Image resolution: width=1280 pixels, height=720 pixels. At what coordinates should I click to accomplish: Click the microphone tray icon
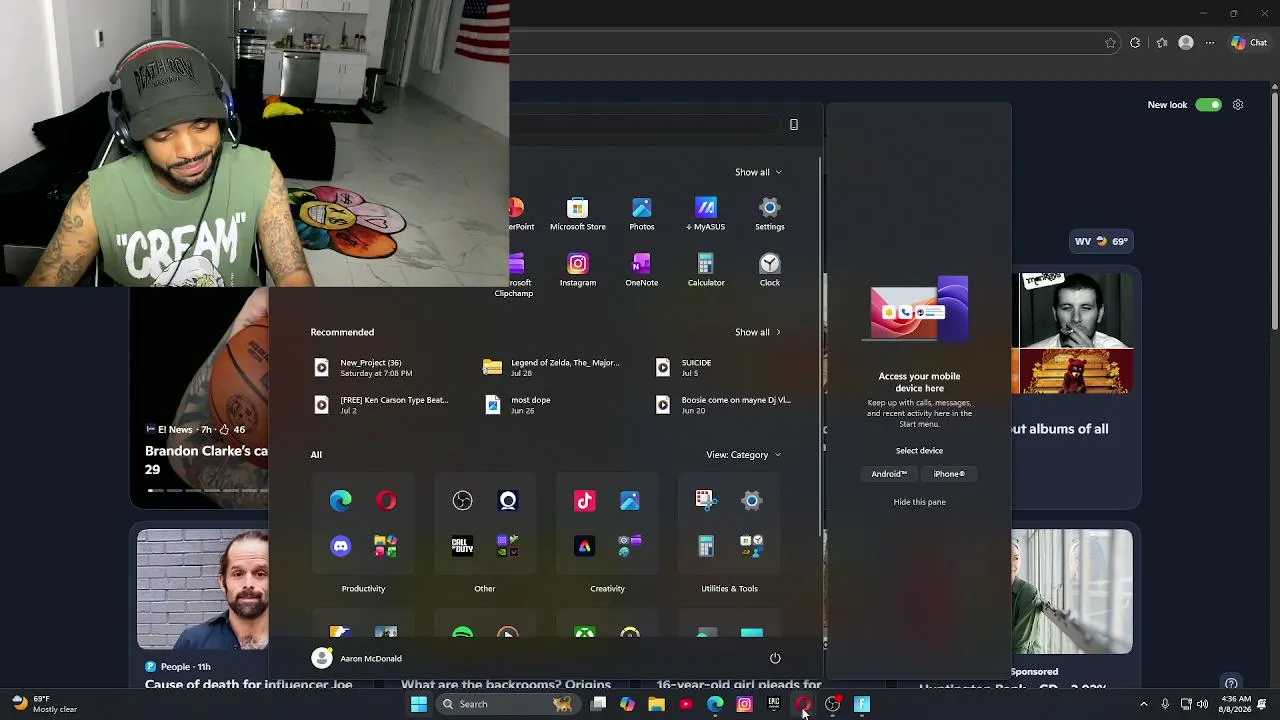pos(1165,704)
